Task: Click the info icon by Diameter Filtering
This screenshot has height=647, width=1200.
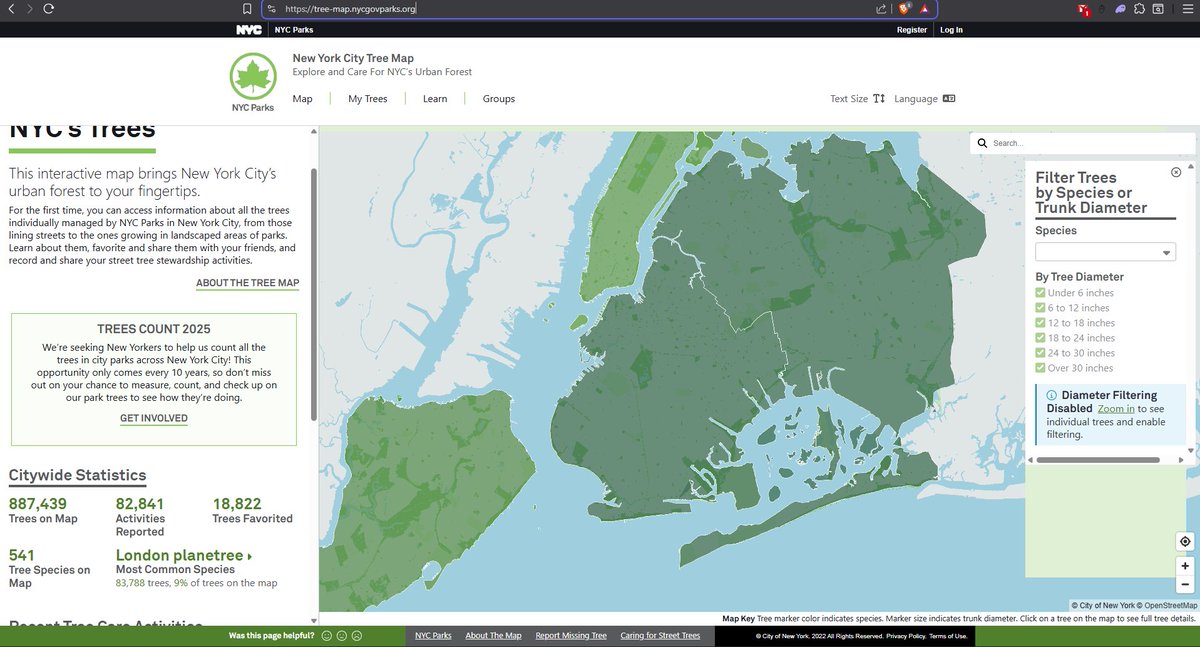Action: click(1051, 396)
